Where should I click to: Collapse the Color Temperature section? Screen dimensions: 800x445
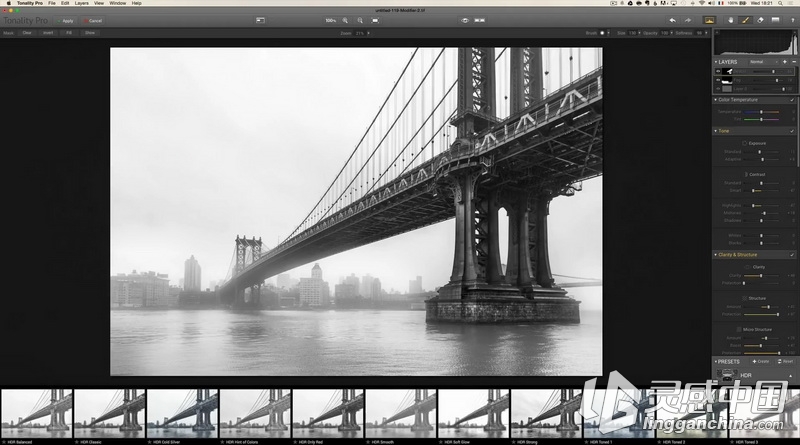[x=716, y=100]
